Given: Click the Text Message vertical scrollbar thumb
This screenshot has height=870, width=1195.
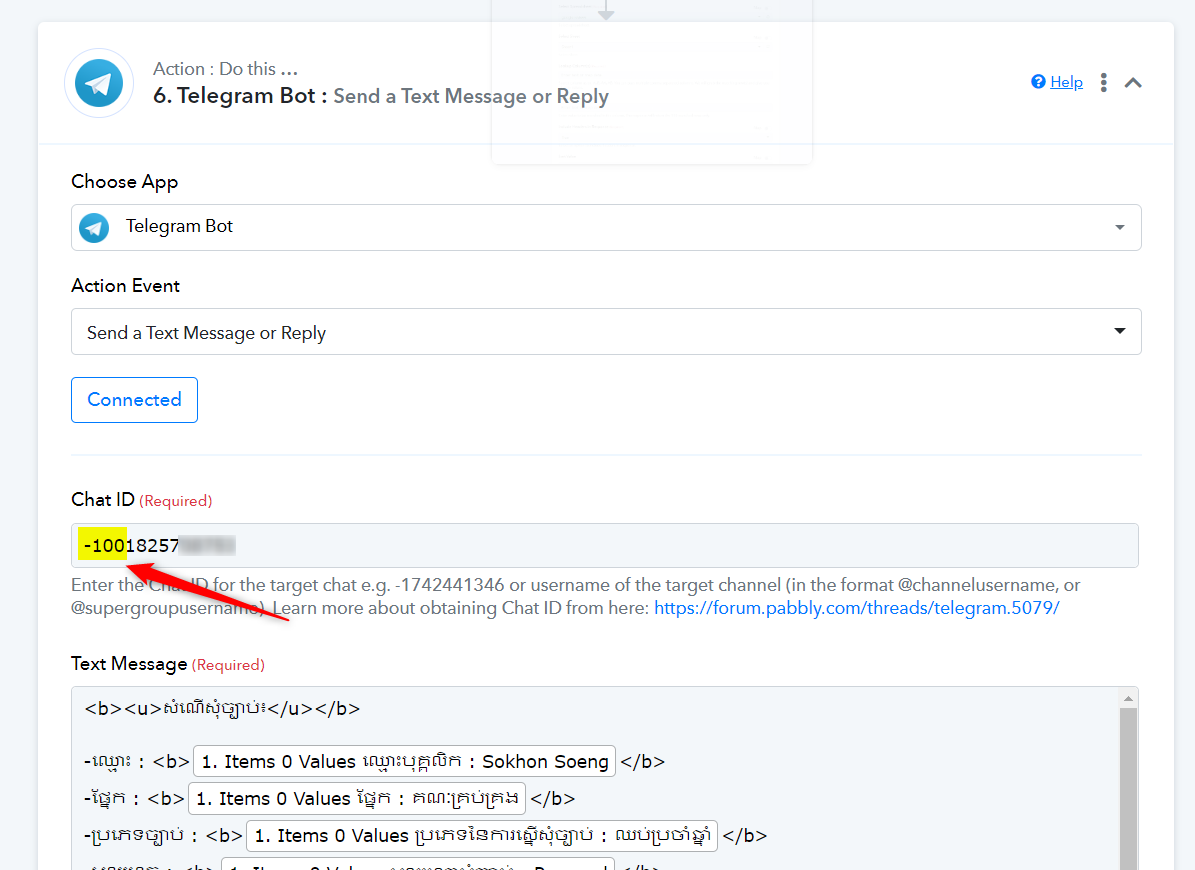Looking at the screenshot, I should 1129,788.
